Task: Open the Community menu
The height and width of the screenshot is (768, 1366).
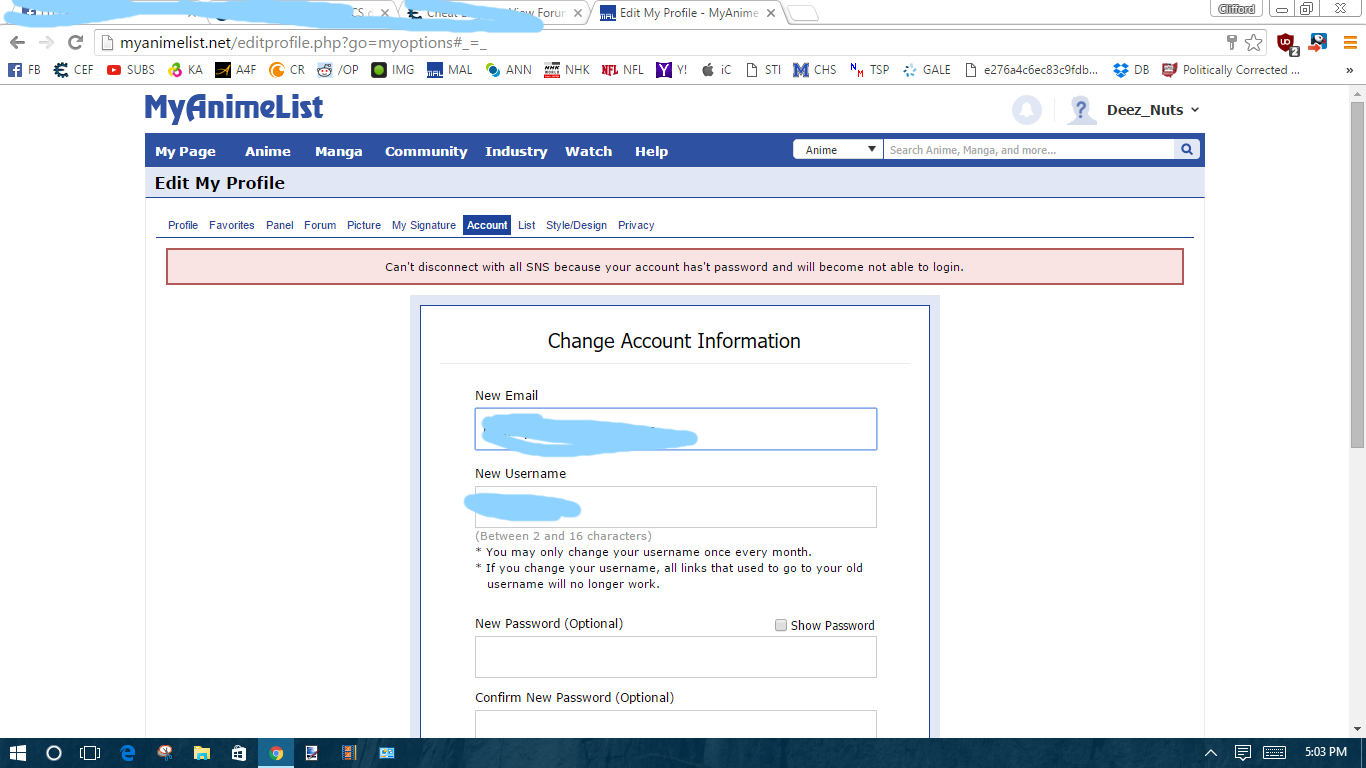Action: point(426,151)
